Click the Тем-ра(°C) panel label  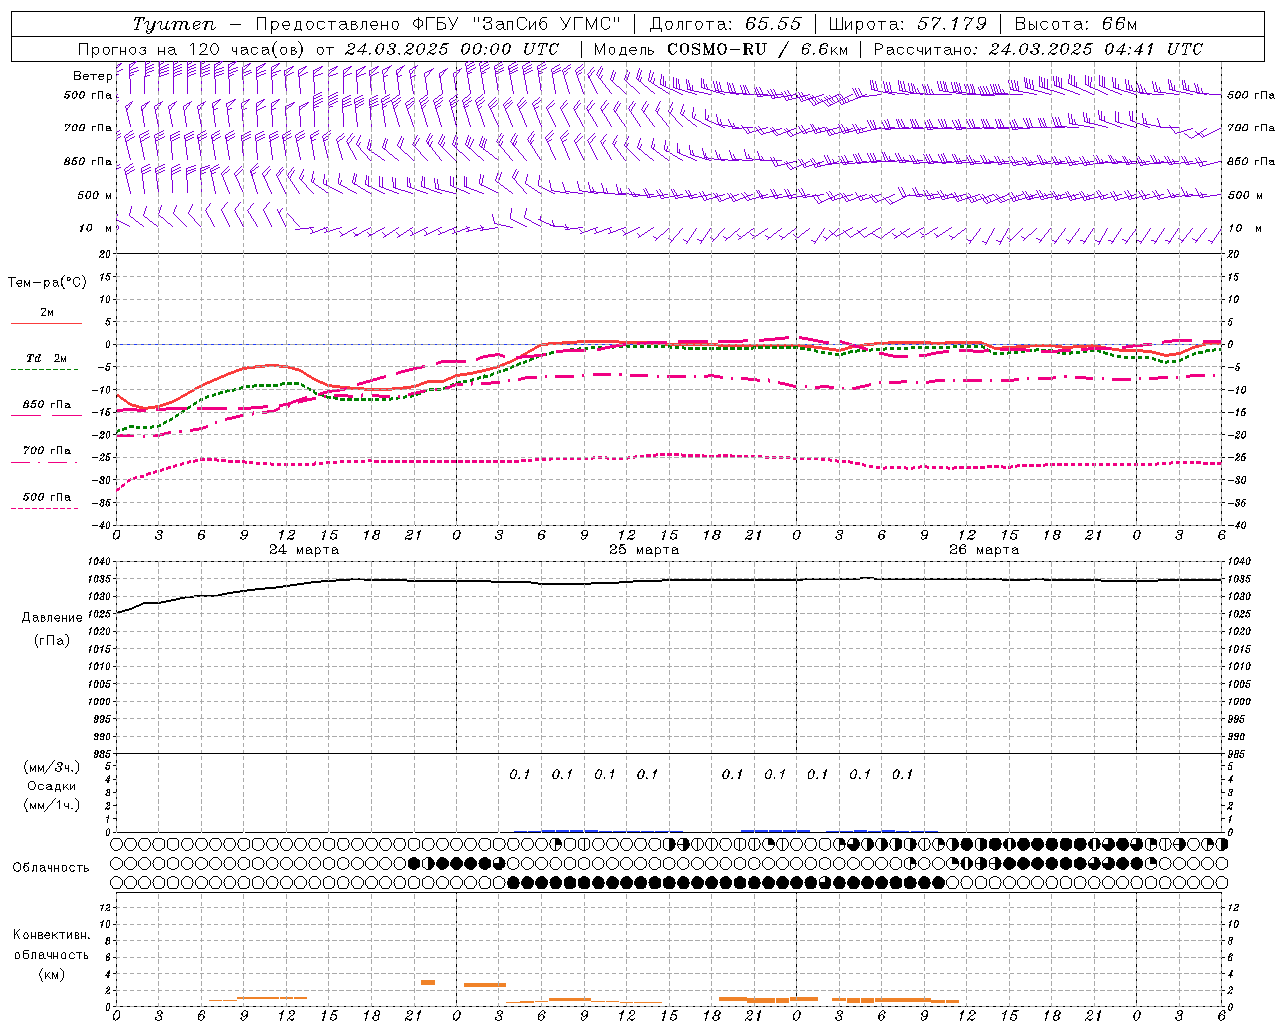47,283
